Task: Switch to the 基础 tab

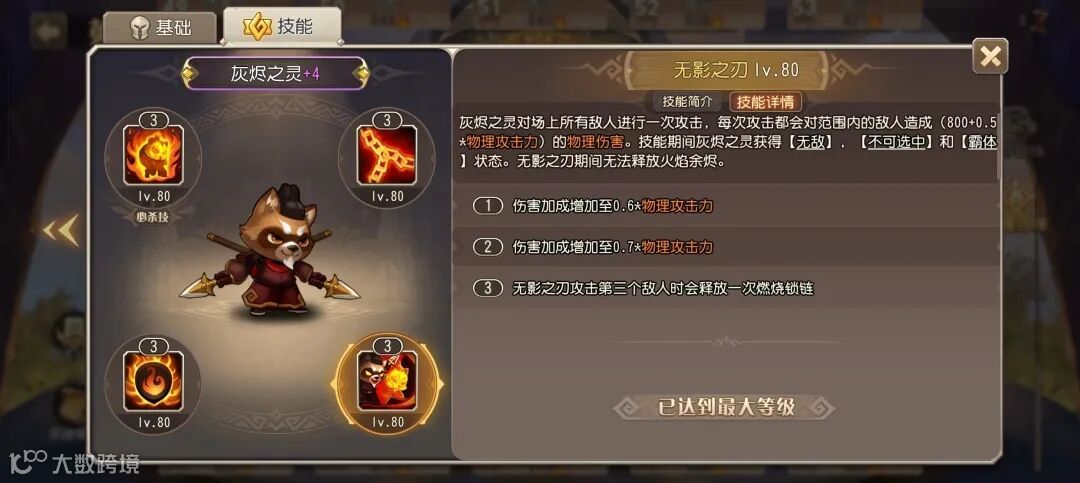Action: [160, 28]
